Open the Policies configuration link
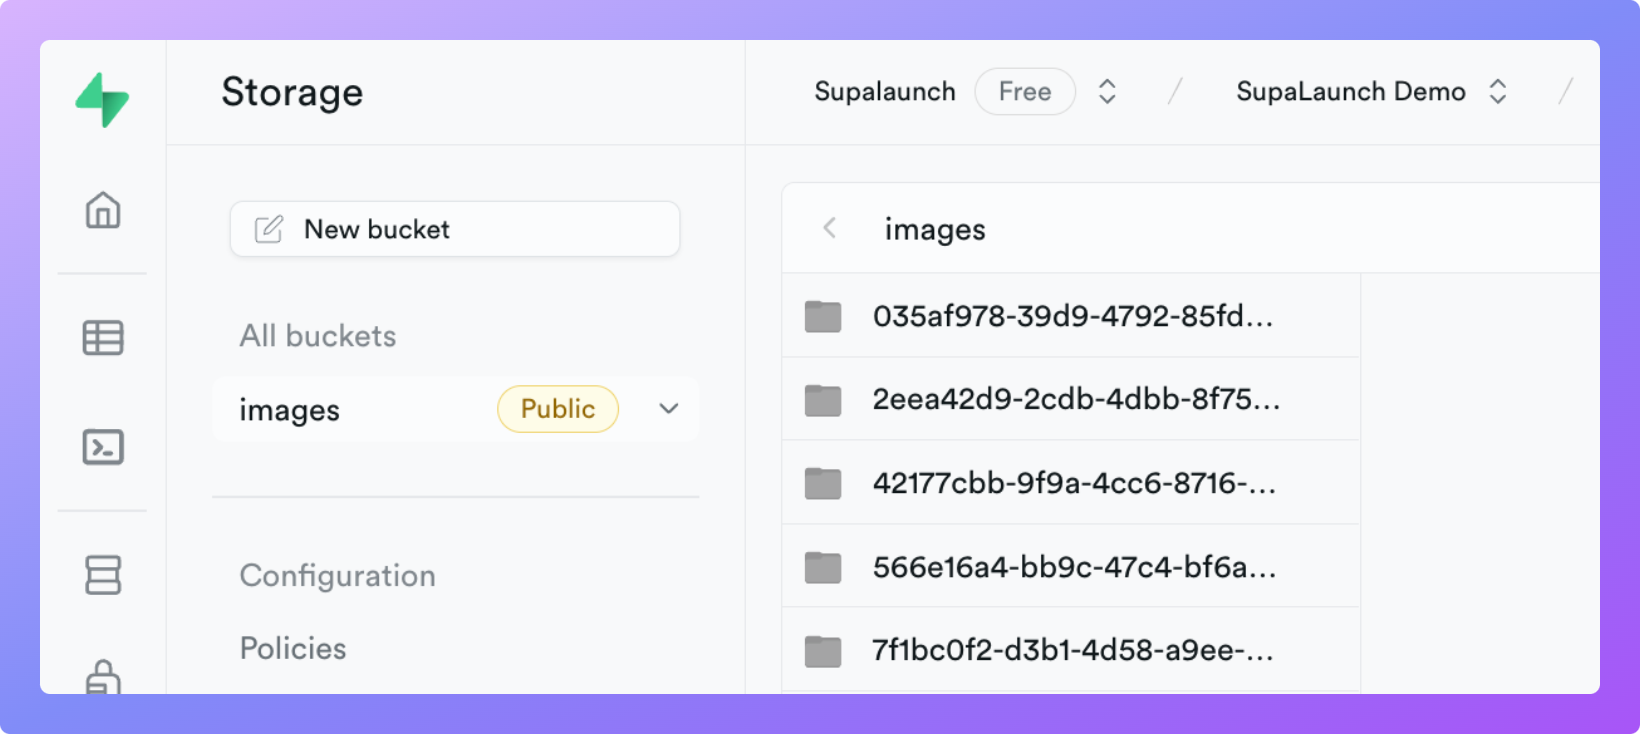This screenshot has width=1640, height=734. tap(293, 648)
